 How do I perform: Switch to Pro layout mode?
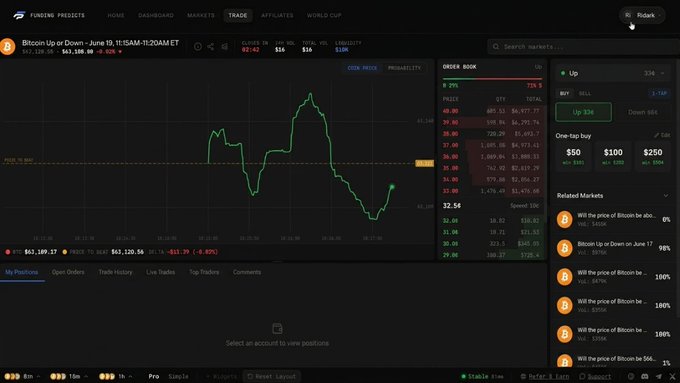tap(154, 376)
